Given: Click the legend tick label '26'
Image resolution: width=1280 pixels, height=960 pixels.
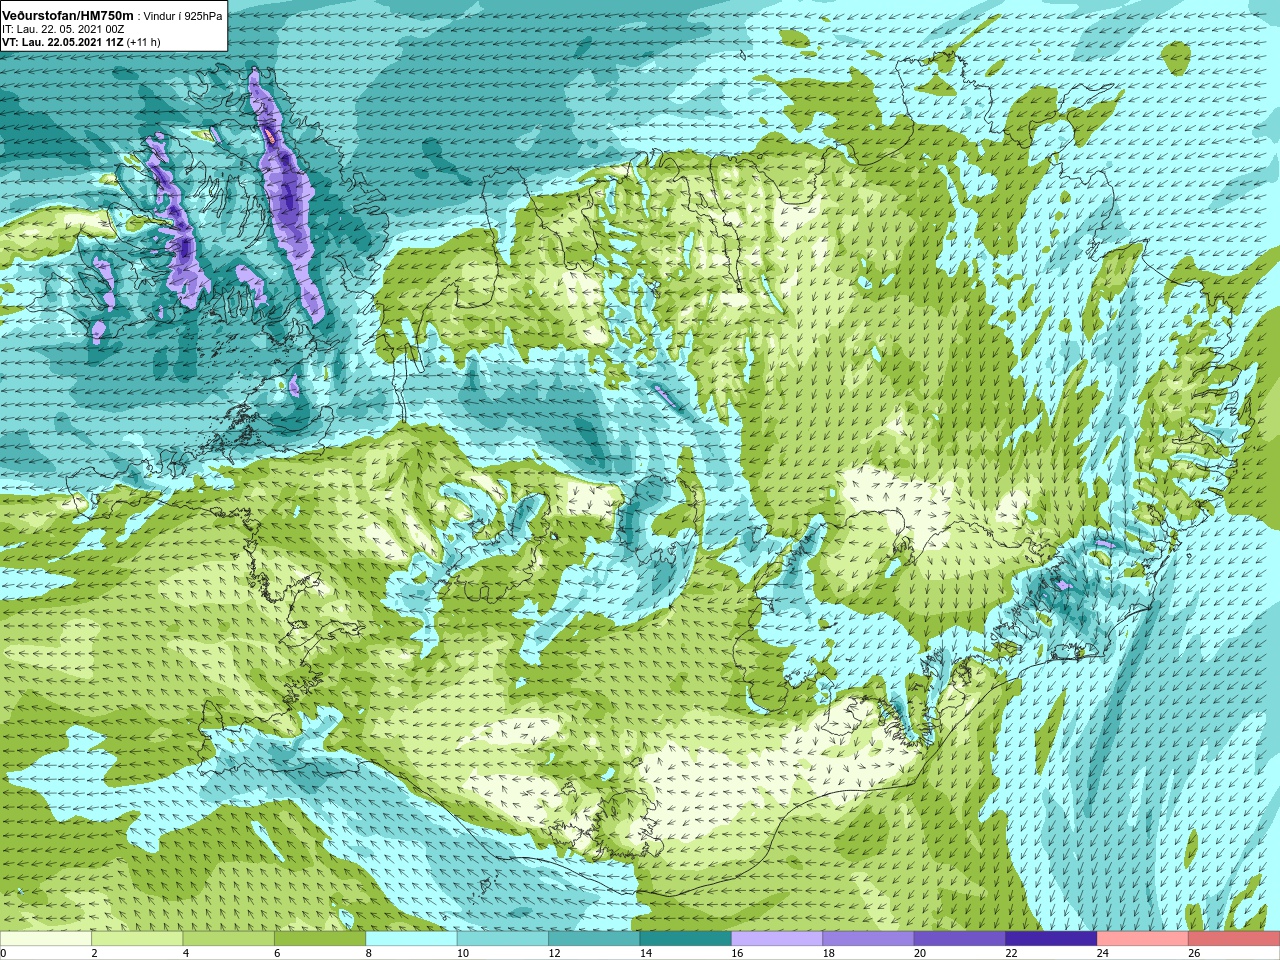Looking at the screenshot, I should tap(1194, 953).
